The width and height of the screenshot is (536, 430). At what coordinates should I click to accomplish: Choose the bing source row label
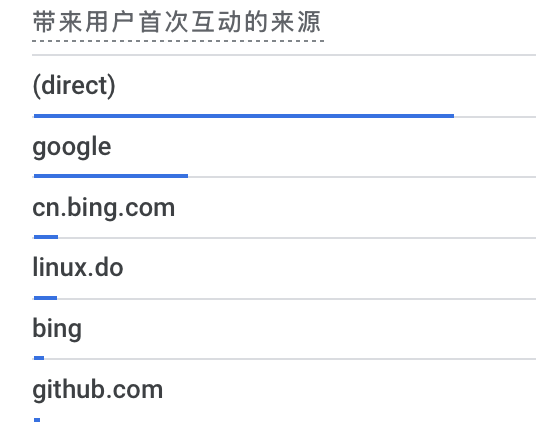57,328
